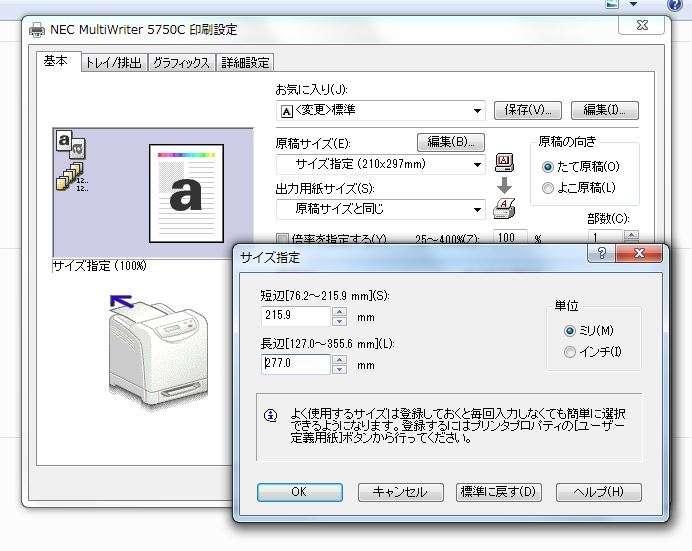Switch to the 詳細設定 tab

245,63
